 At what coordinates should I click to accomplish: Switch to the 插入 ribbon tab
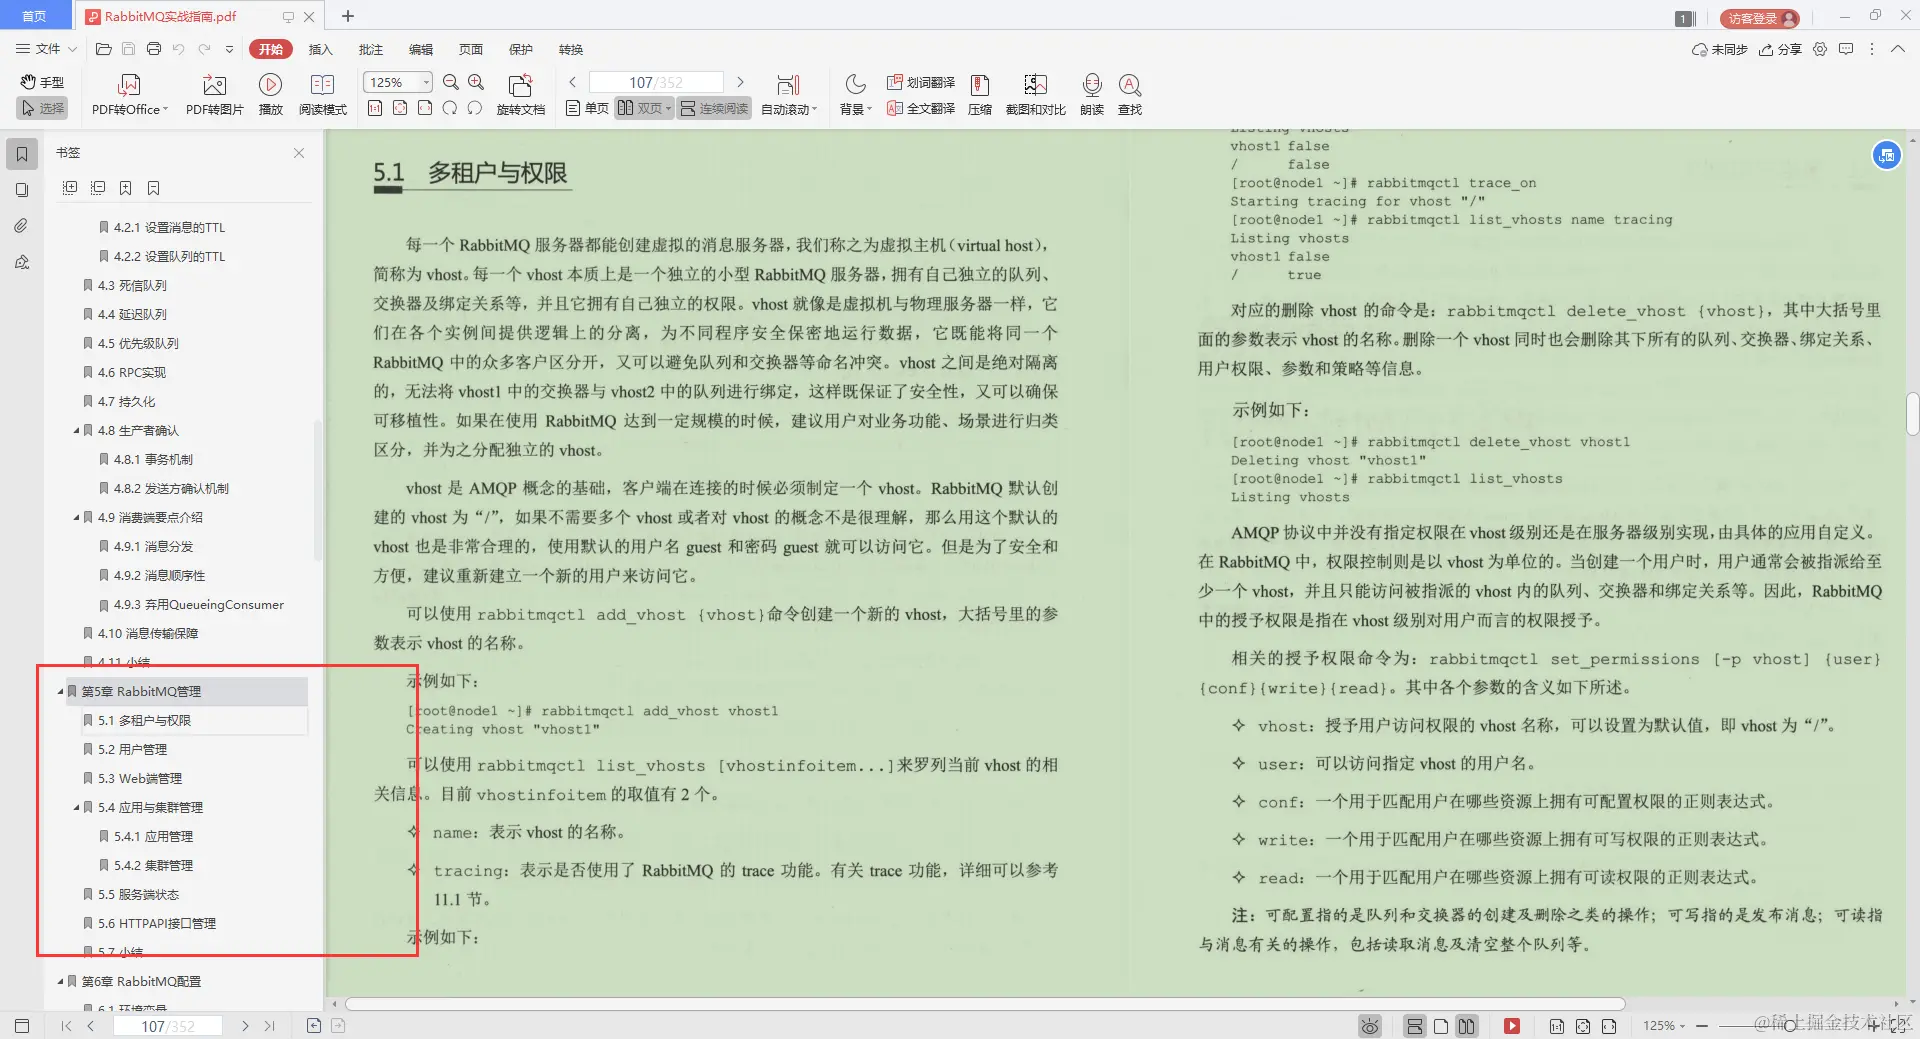(x=320, y=49)
